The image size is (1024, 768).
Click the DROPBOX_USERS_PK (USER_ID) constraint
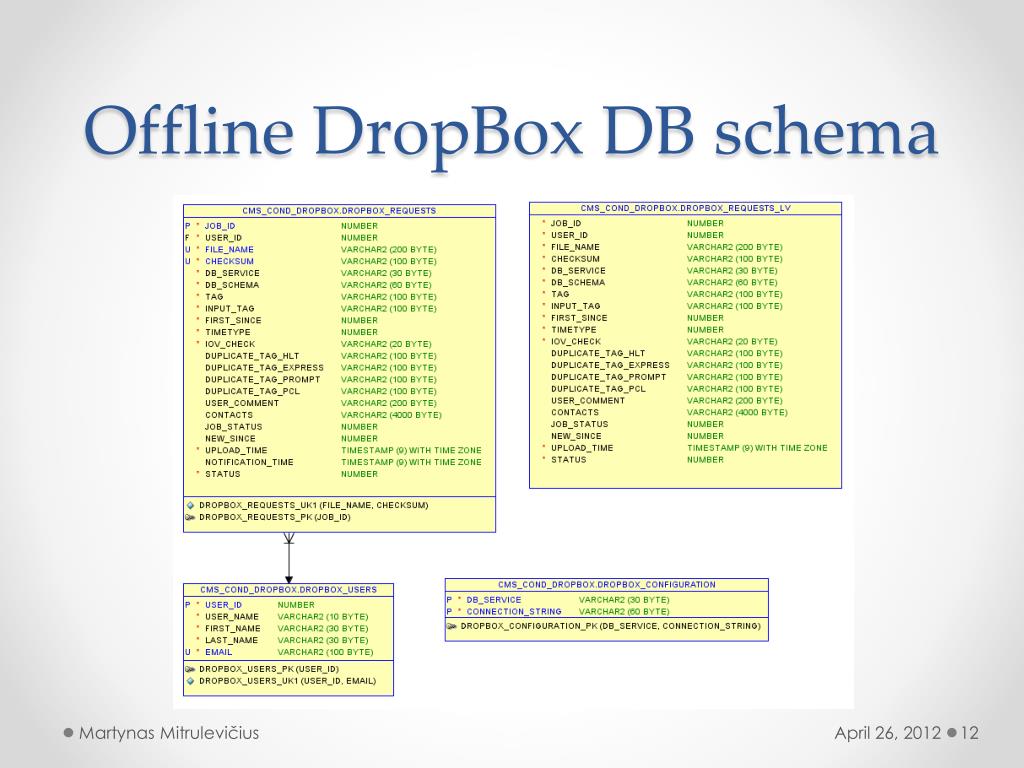(269, 669)
